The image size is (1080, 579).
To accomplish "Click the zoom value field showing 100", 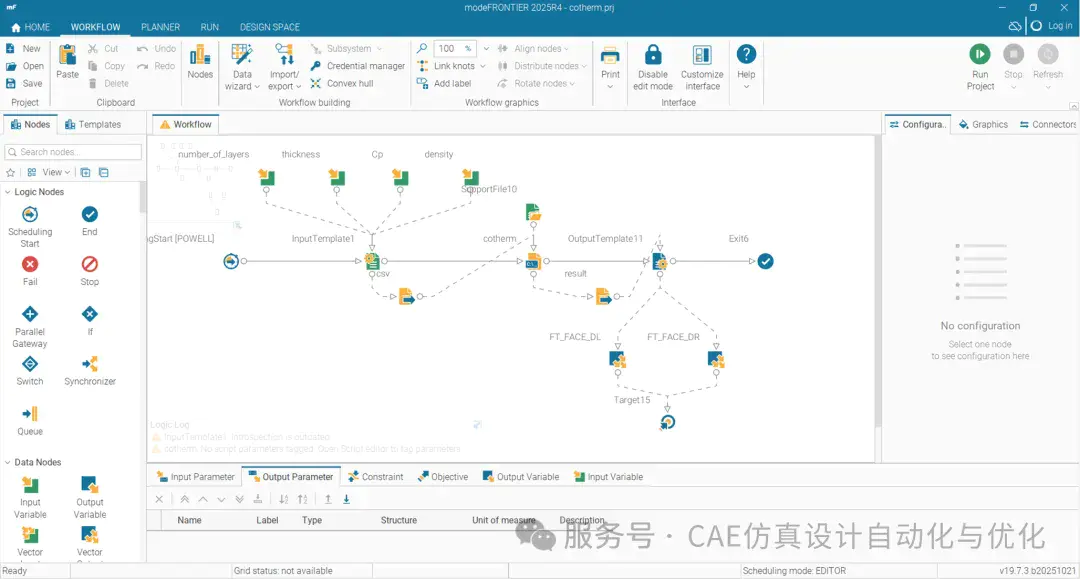I will click(x=456, y=48).
